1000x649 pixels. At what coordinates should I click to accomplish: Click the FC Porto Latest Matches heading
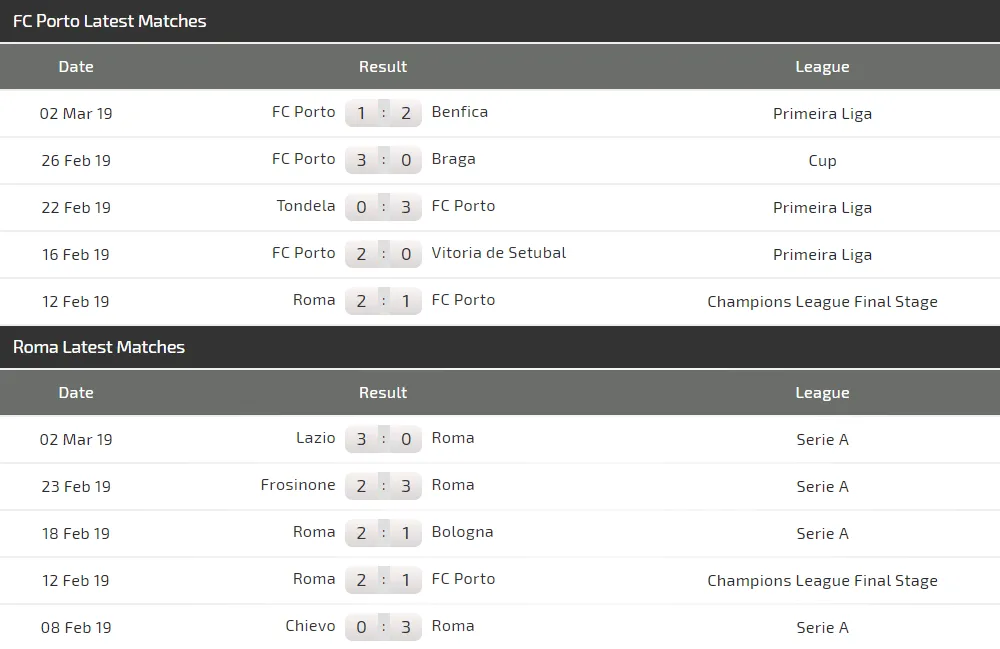pyautogui.click(x=110, y=21)
